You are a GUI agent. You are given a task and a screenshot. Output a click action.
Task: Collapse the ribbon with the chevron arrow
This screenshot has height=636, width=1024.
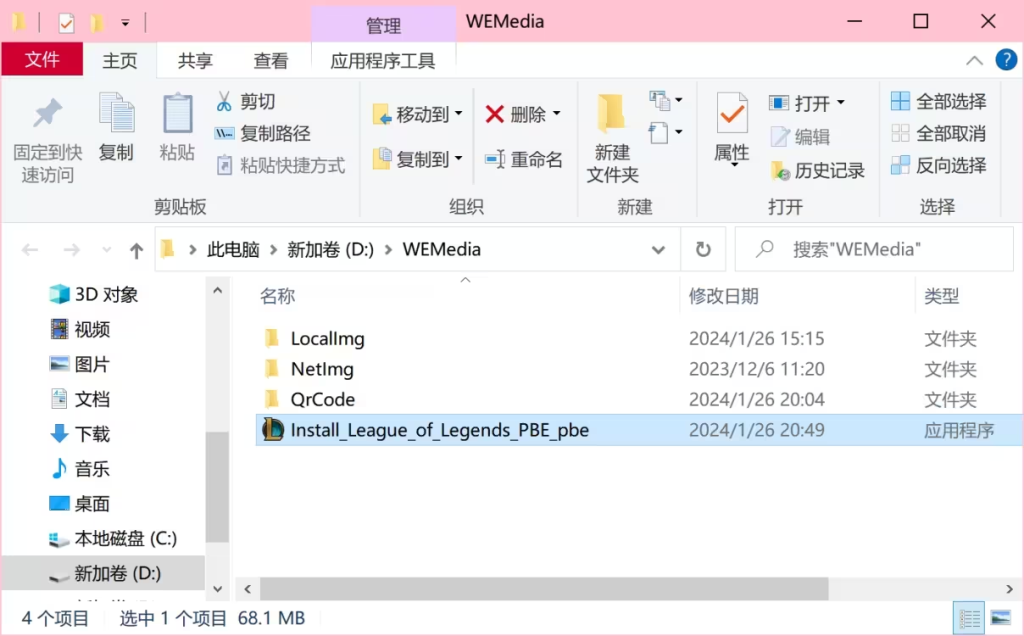(974, 61)
